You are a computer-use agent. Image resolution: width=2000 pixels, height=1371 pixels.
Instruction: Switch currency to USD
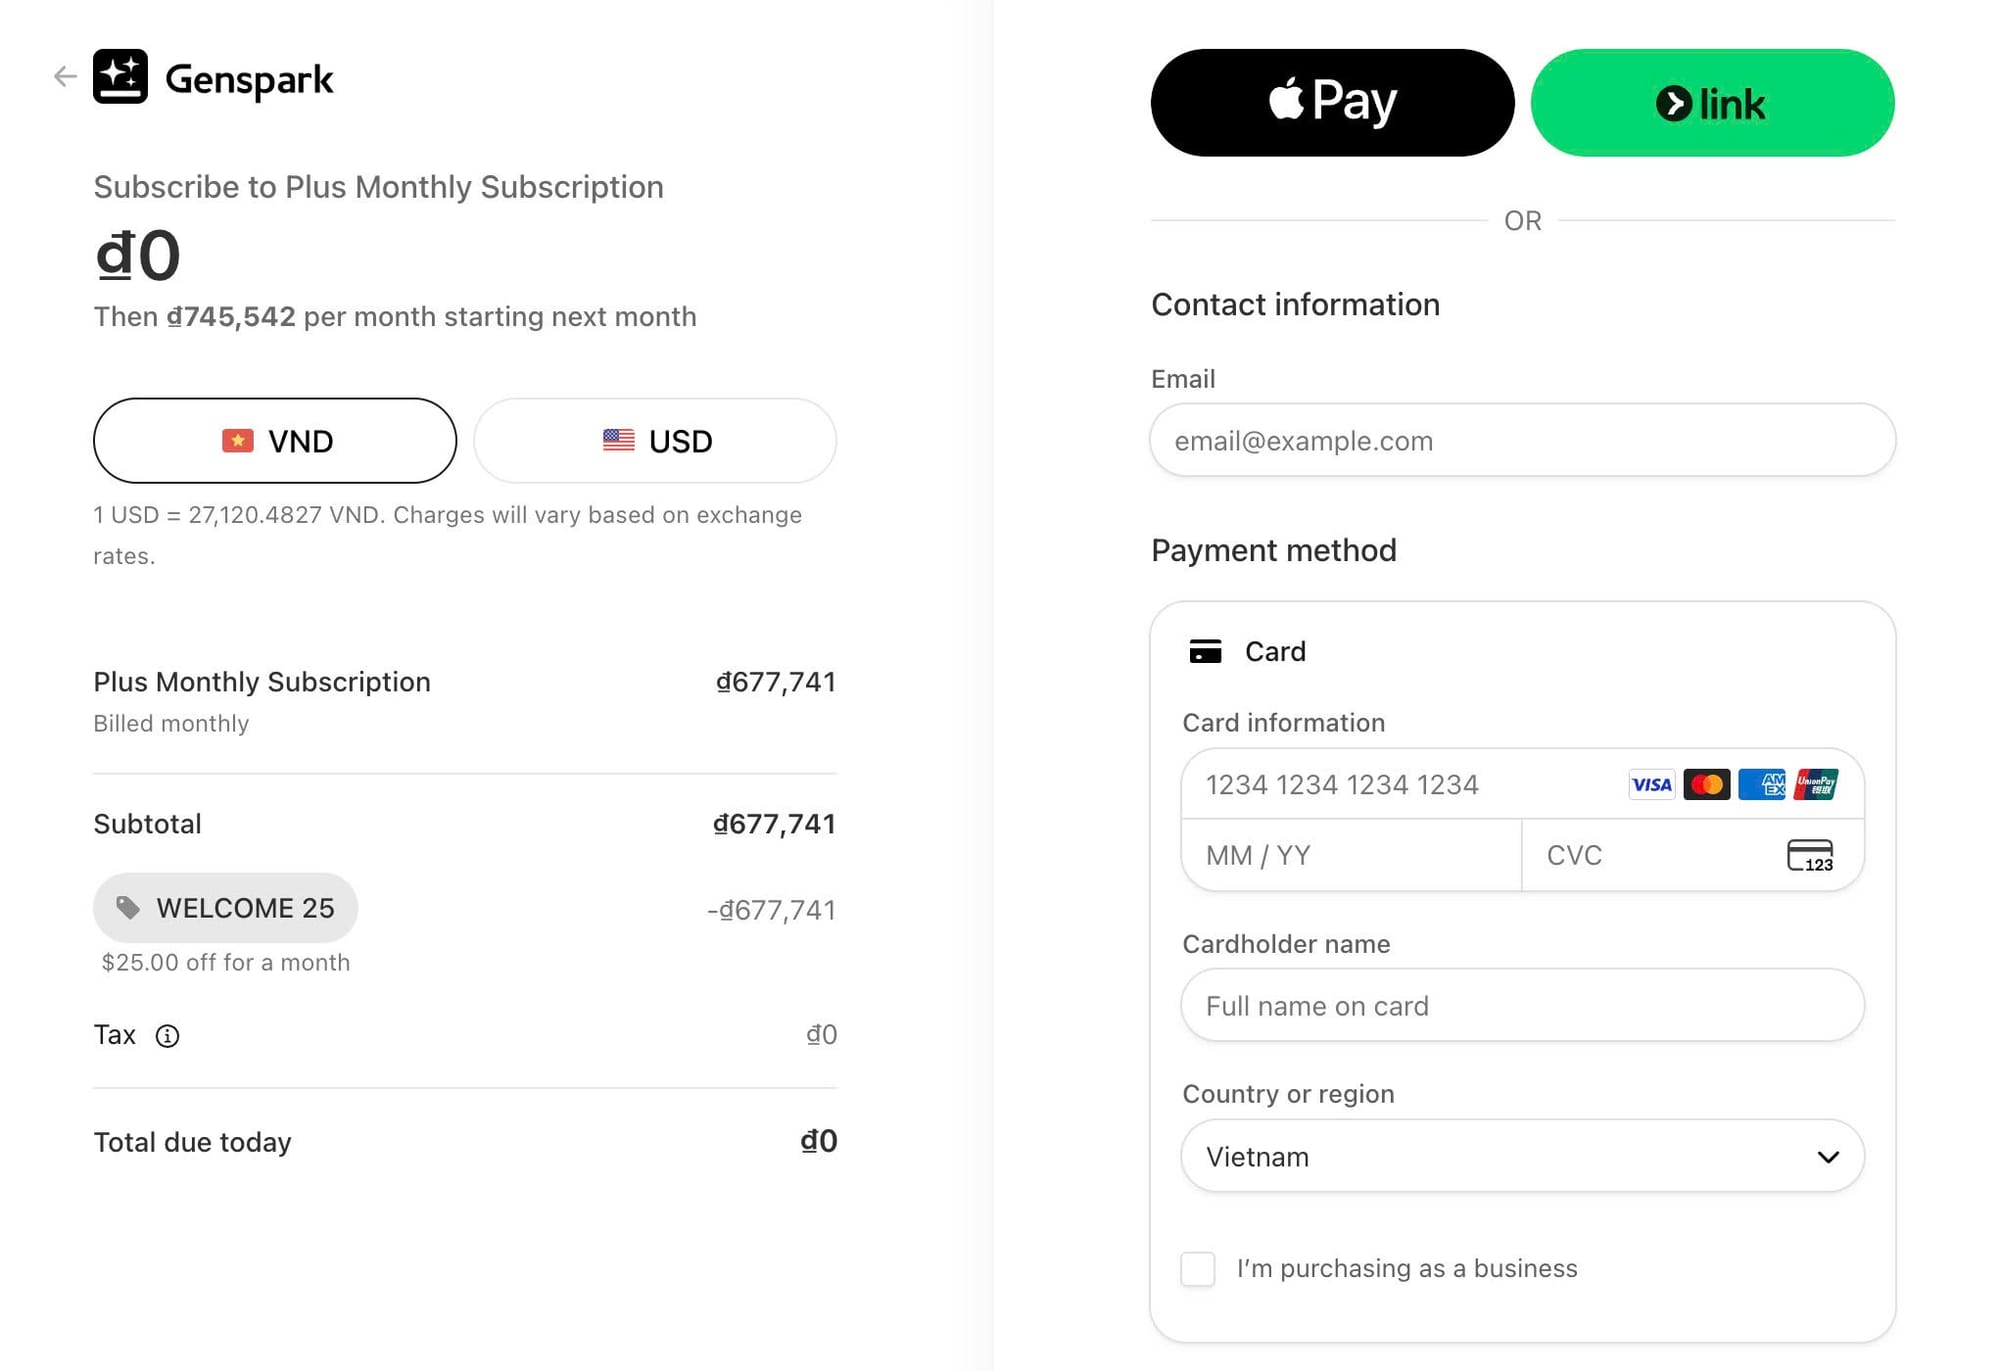pyautogui.click(x=655, y=441)
